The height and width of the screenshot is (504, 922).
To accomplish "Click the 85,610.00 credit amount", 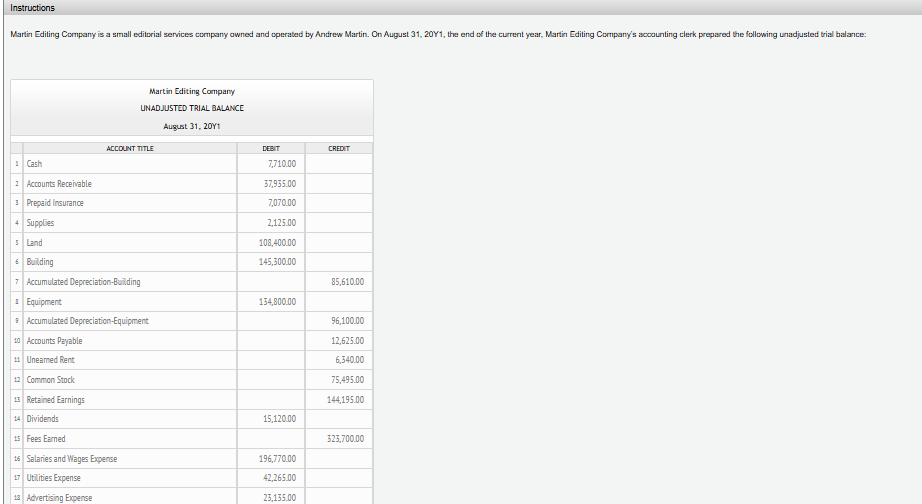I will tap(348, 282).
